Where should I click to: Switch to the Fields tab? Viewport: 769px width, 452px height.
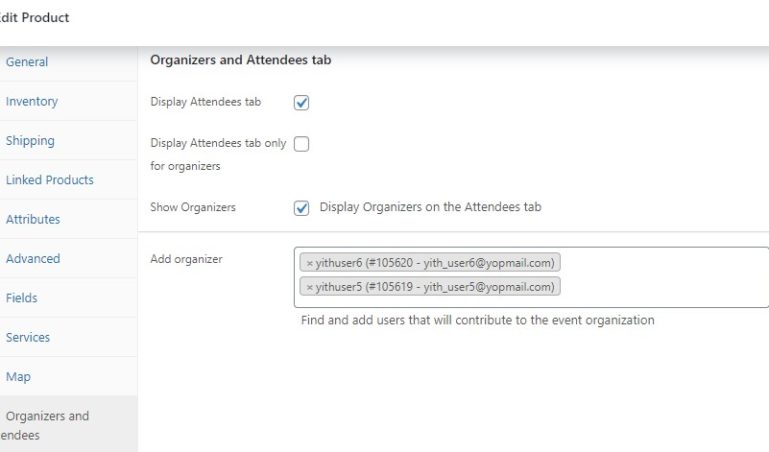click(22, 298)
